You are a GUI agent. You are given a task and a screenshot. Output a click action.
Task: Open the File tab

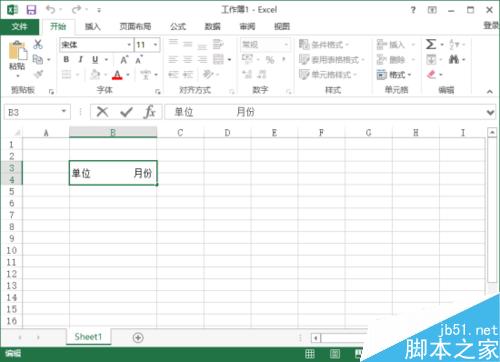point(19,27)
